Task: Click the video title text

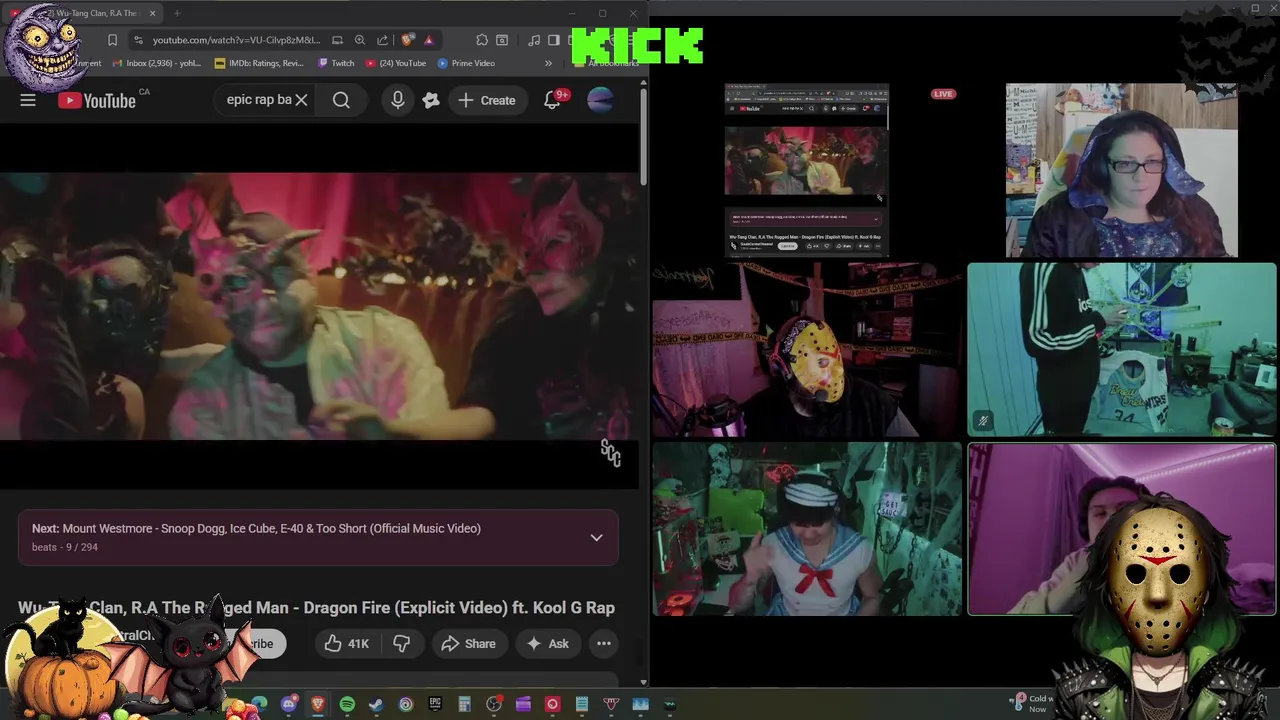Action: [x=316, y=608]
